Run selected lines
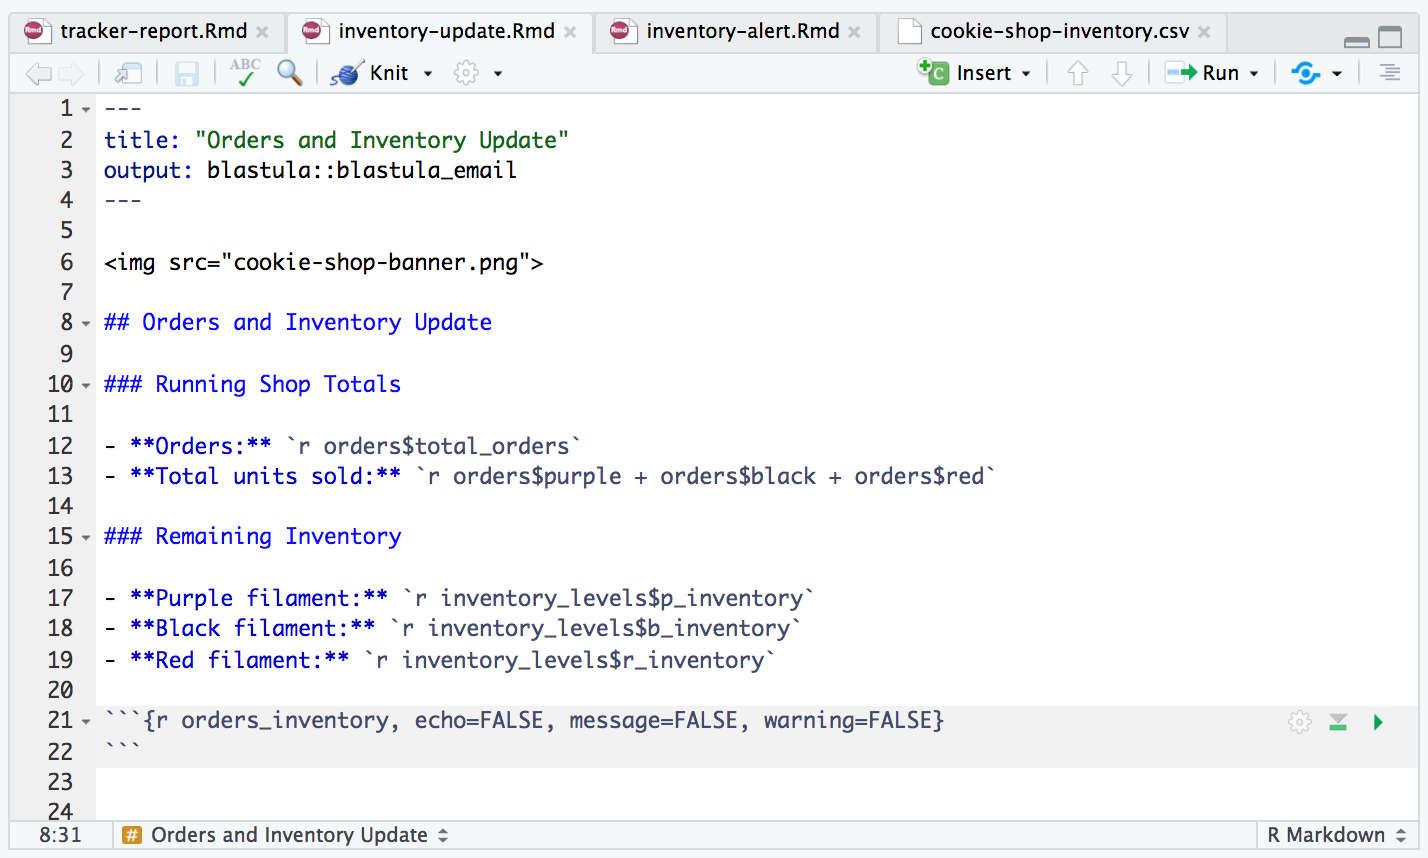Screen dimensions: 1428x858 point(1202,73)
